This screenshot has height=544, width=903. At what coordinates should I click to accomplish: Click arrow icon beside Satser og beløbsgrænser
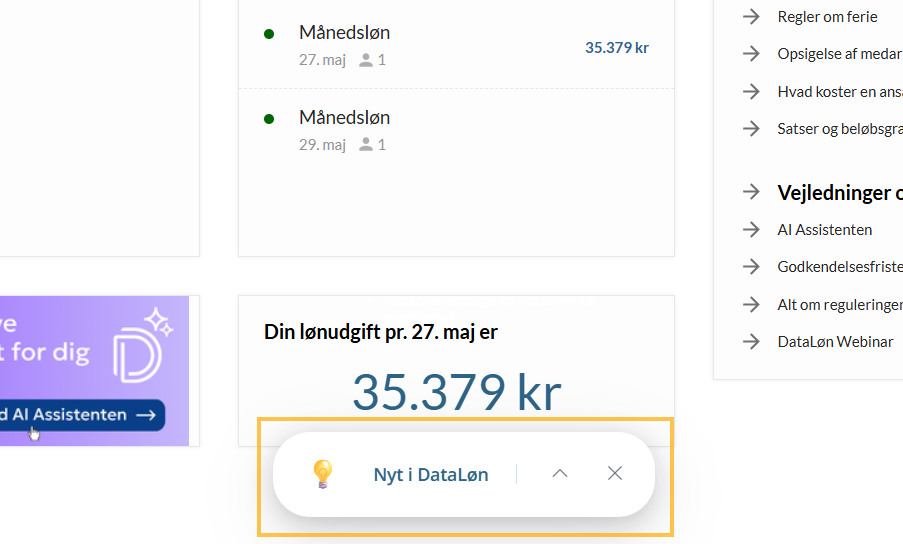point(751,128)
